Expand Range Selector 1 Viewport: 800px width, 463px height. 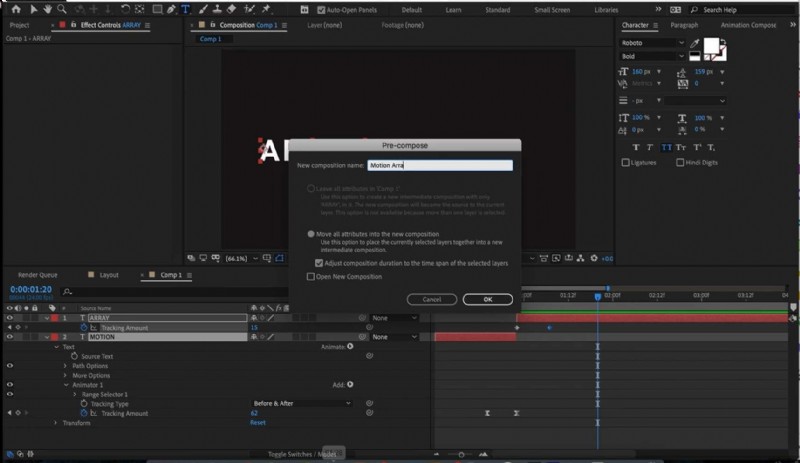(x=75, y=394)
